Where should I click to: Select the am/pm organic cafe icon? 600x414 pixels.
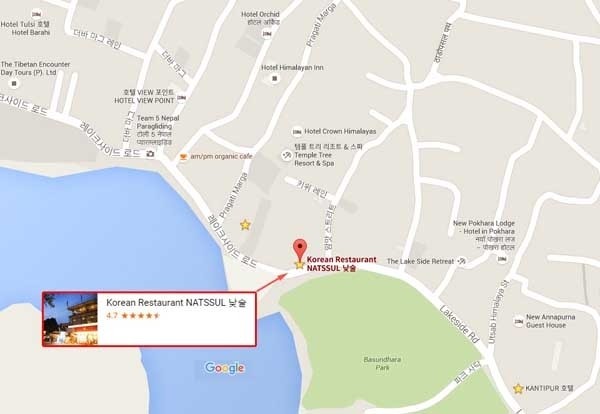(183, 156)
